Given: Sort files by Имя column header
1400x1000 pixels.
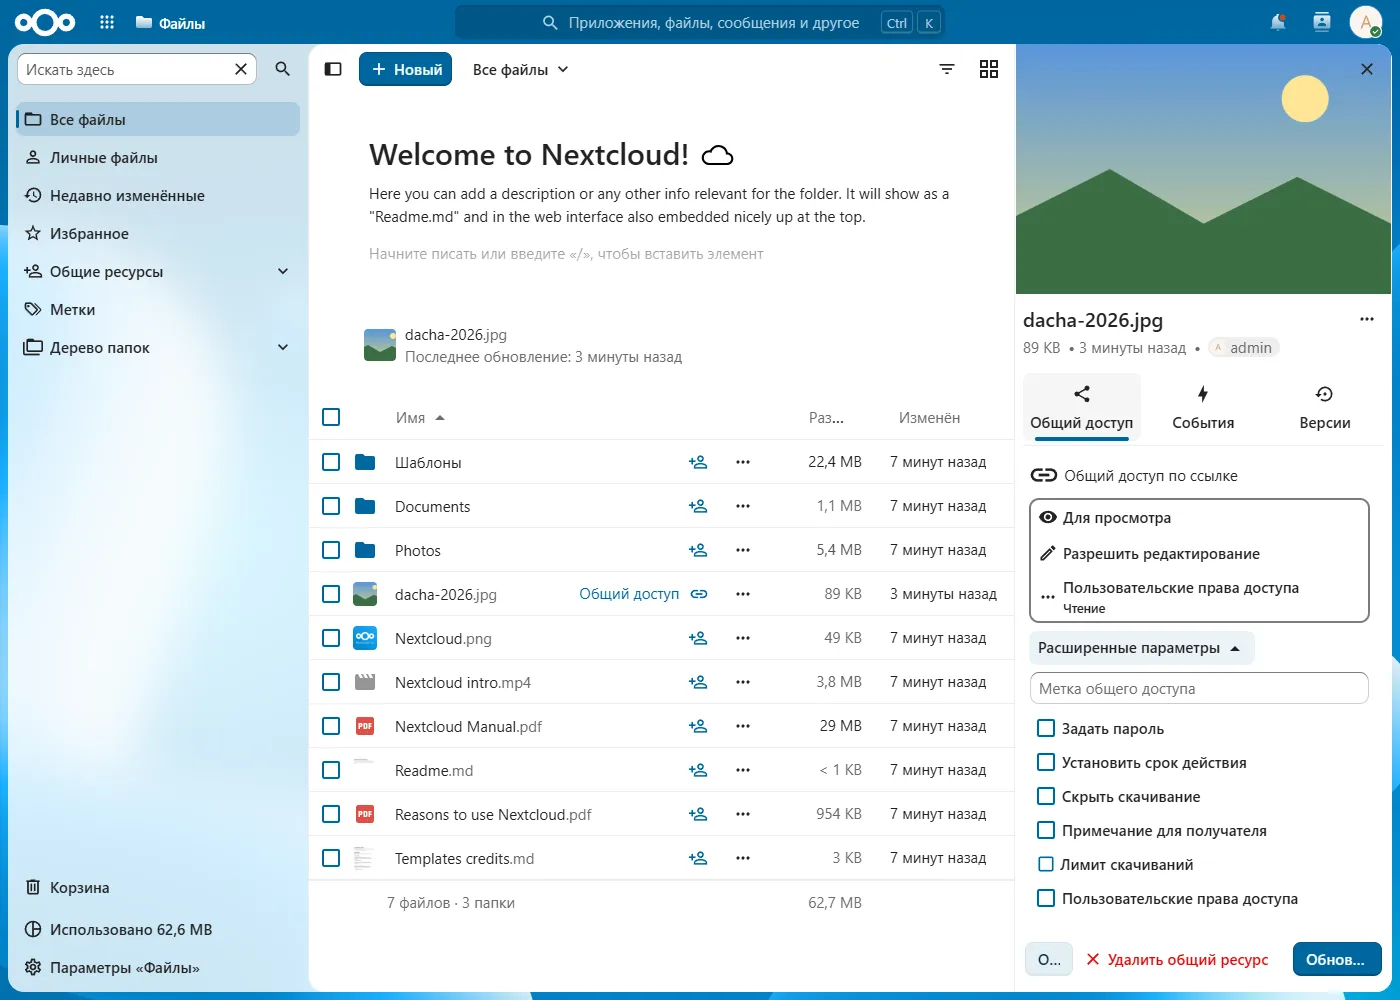Looking at the screenshot, I should [x=420, y=418].
